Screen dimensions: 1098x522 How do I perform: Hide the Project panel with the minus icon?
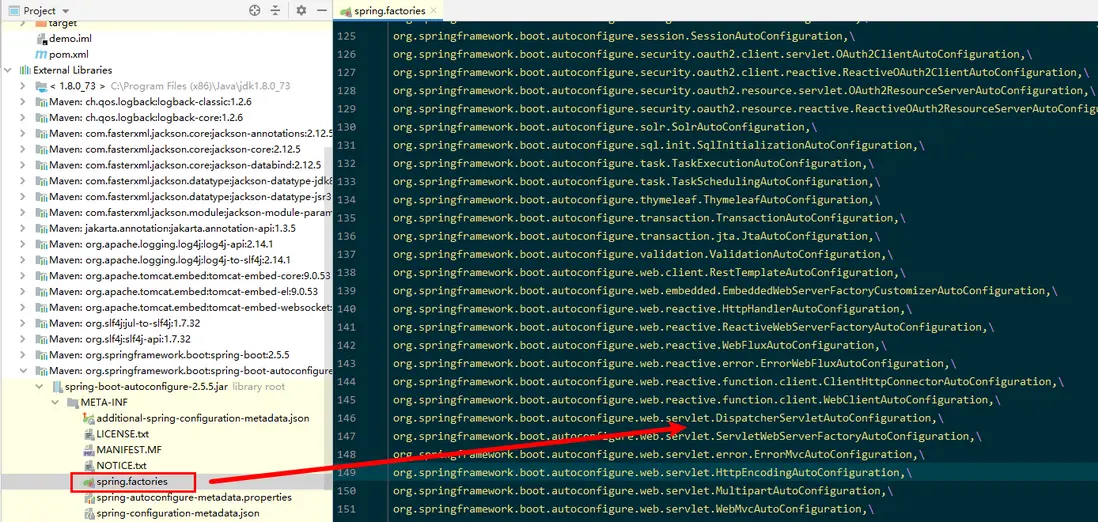click(321, 11)
